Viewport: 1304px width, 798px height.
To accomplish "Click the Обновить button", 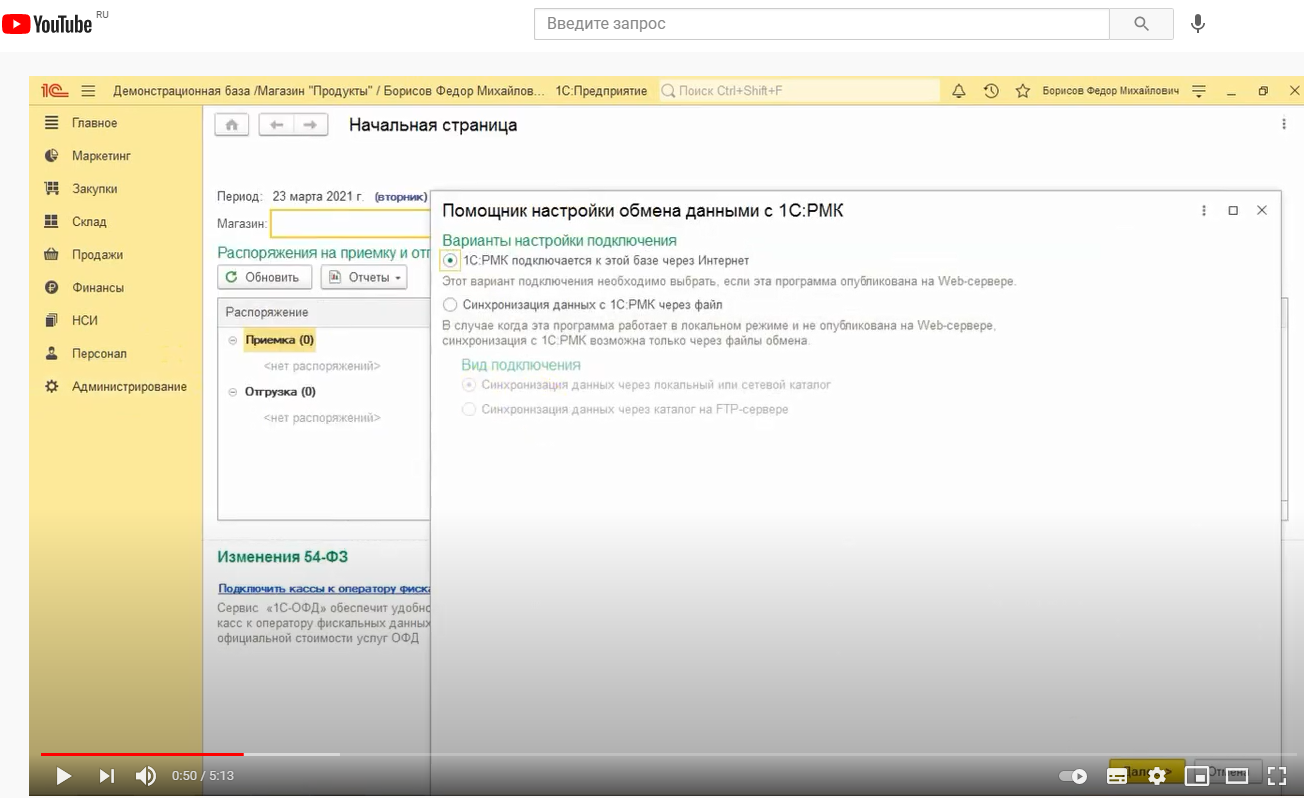I will pyautogui.click(x=264, y=277).
